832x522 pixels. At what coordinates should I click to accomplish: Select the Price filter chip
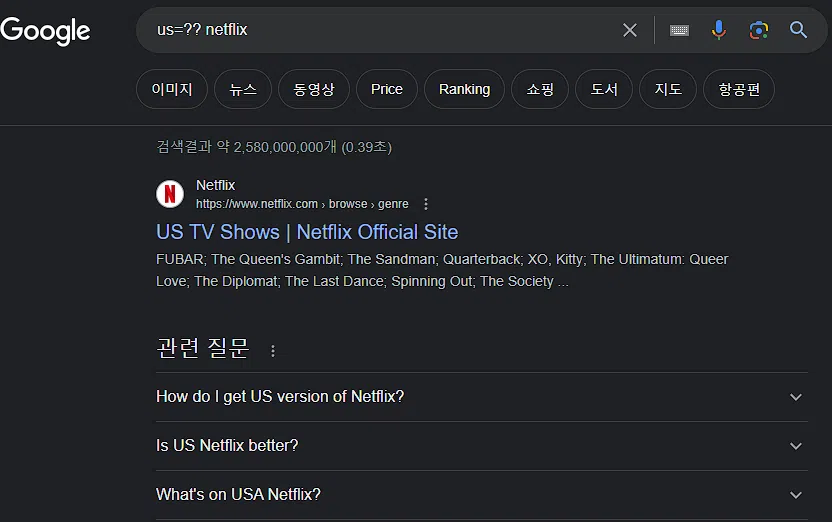387,89
